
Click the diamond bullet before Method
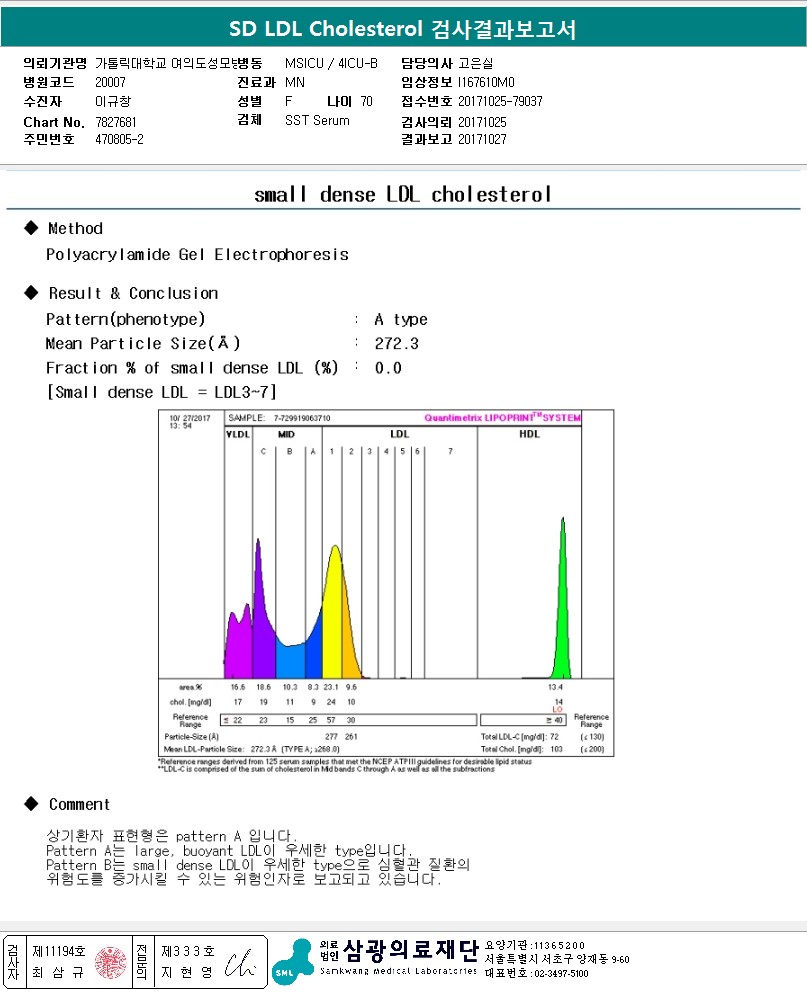click(30, 228)
